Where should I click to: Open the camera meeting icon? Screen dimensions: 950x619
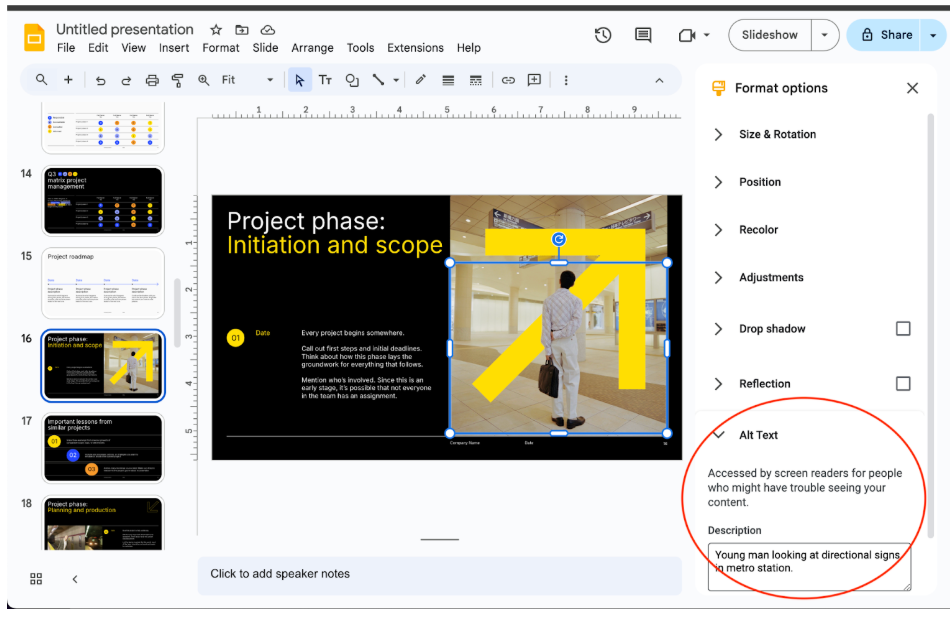coord(688,34)
